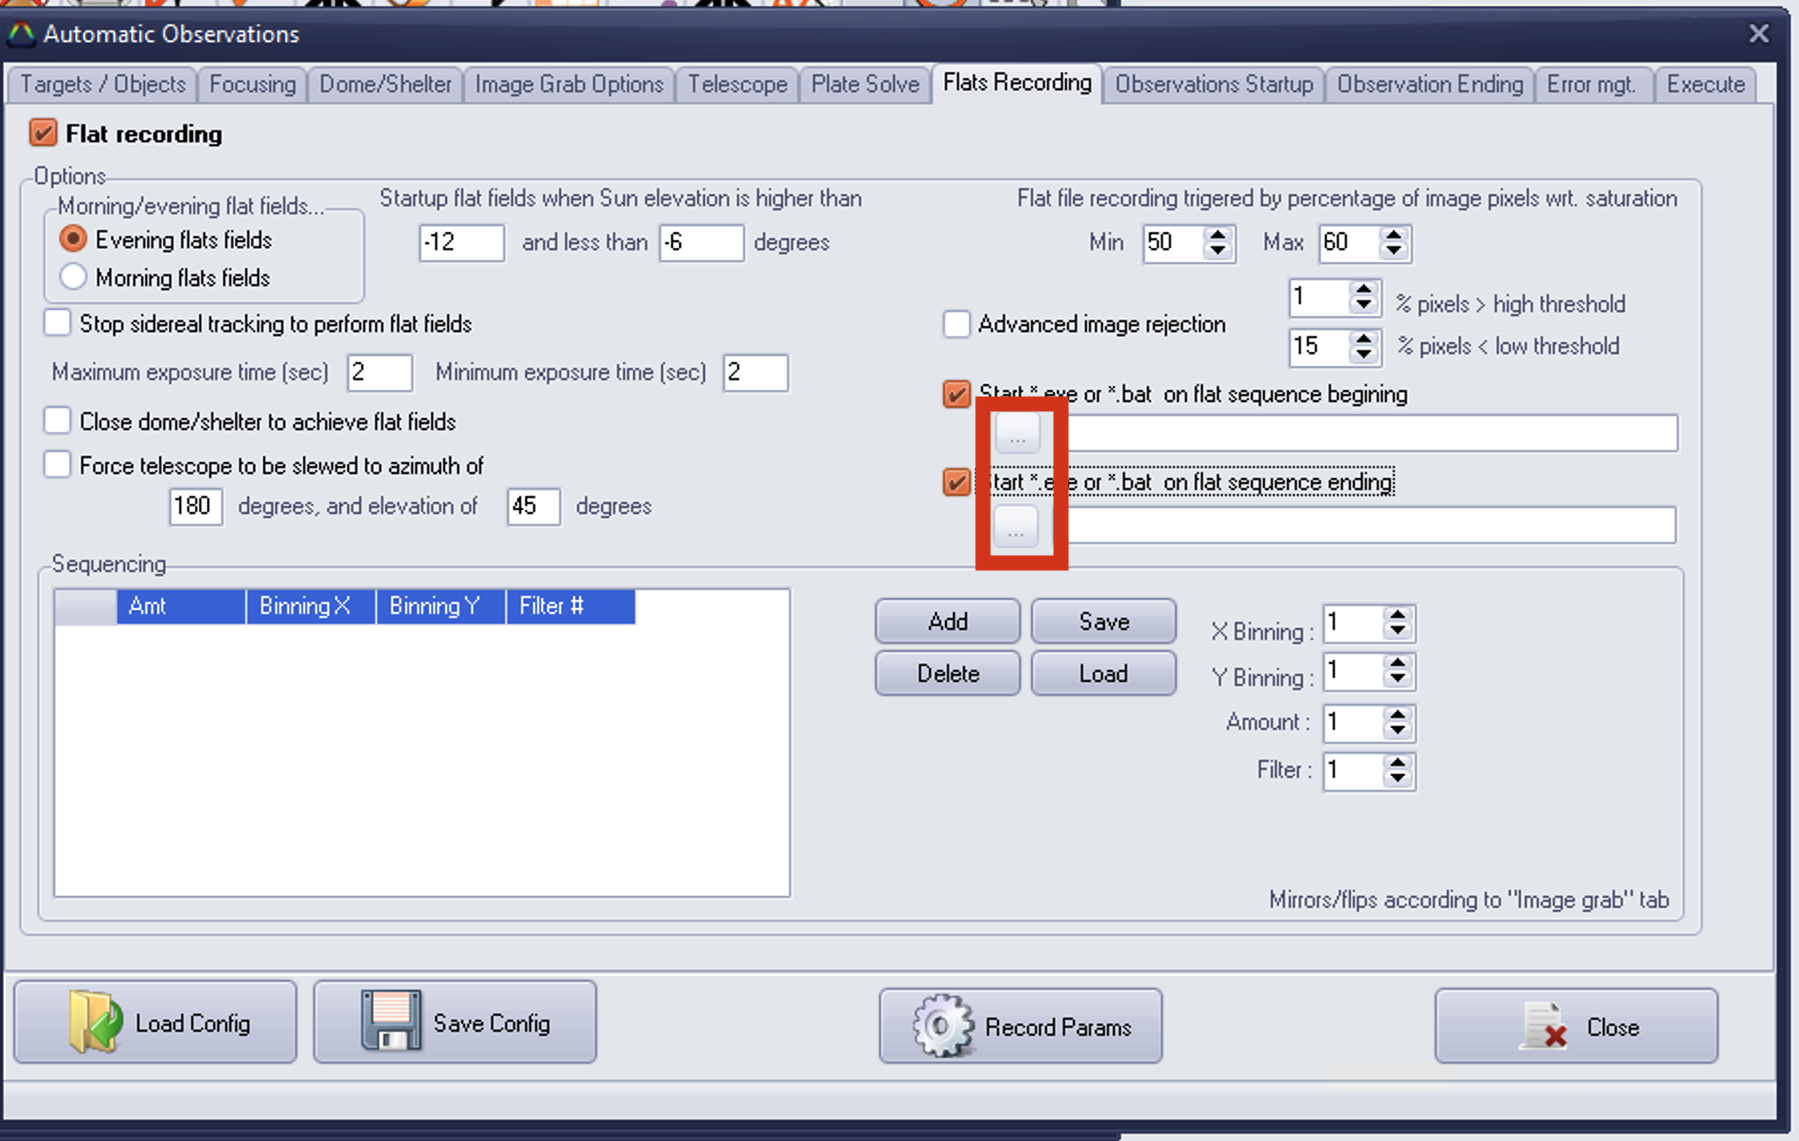Switch to the Plate Solve tab

[x=864, y=84]
